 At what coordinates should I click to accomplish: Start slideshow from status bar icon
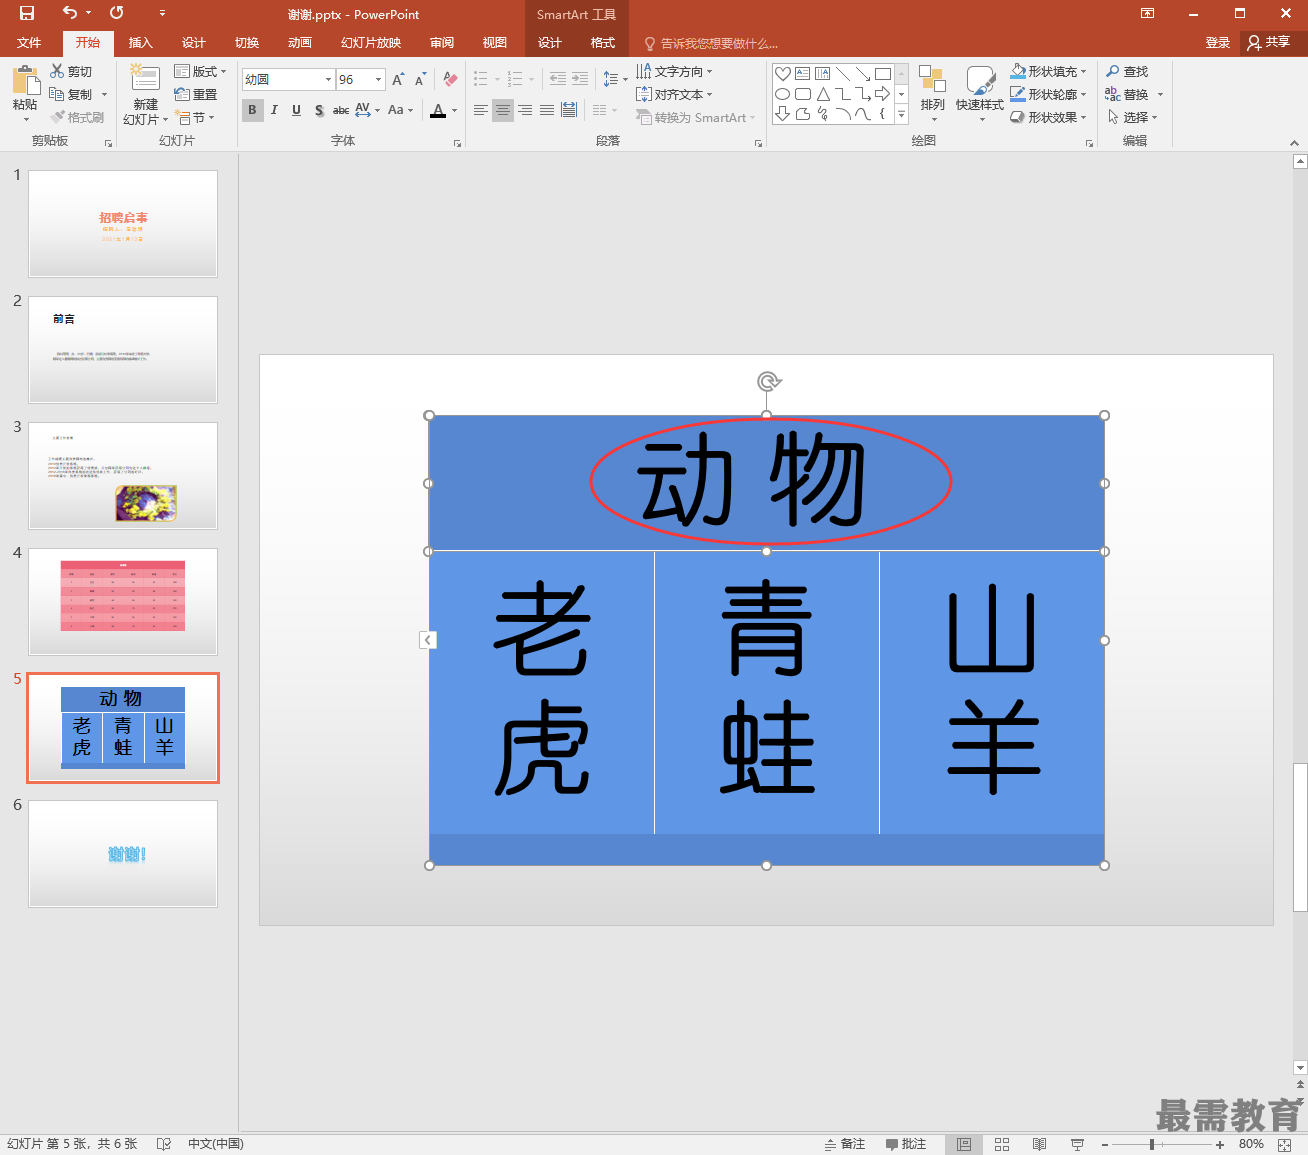tap(1077, 1144)
